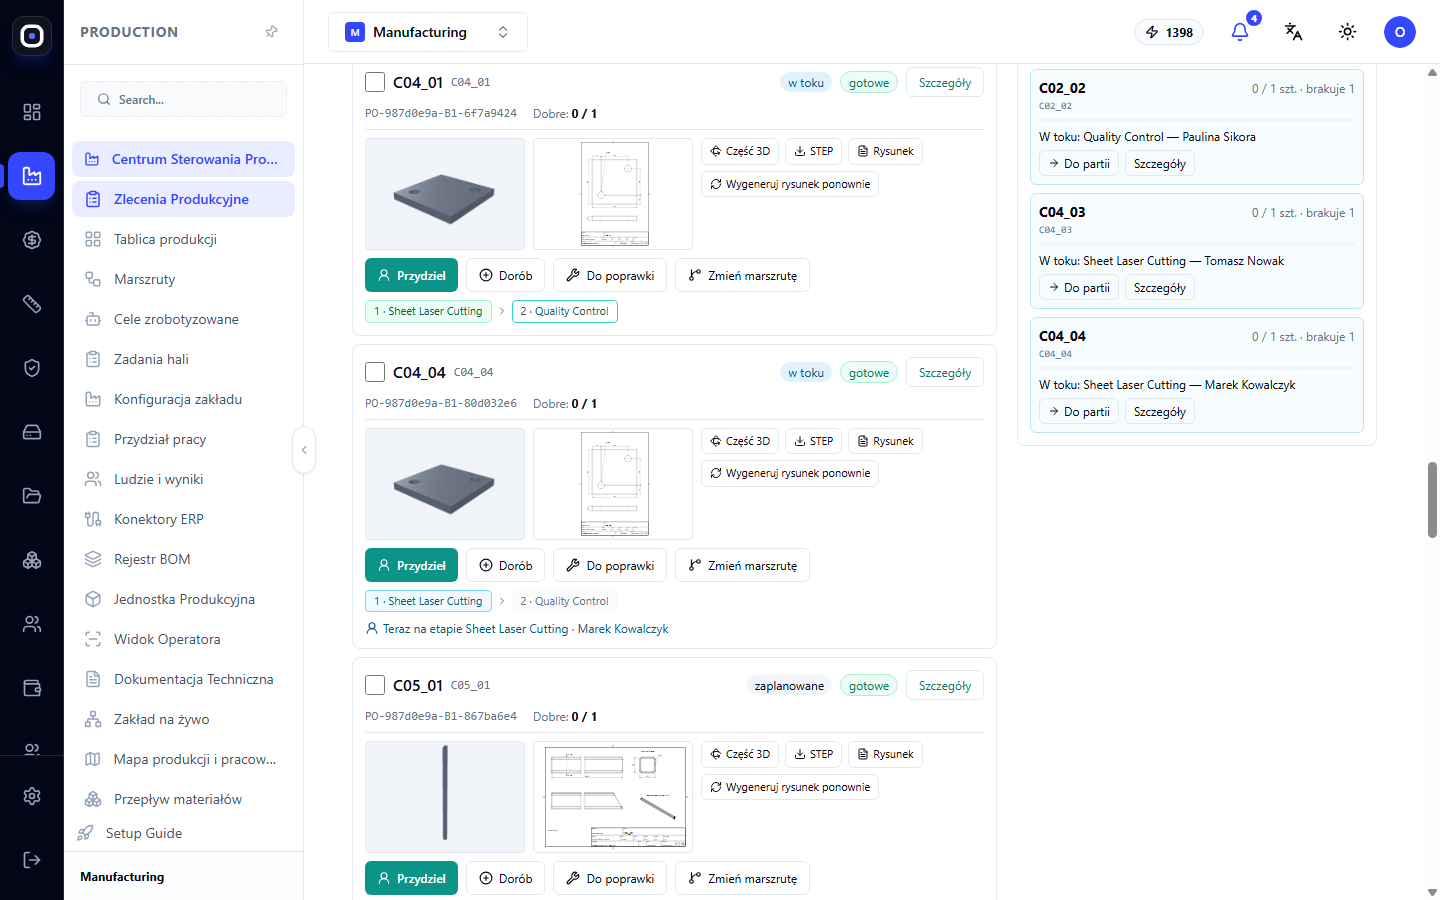Viewport: 1440px width, 900px height.
Task: Click Do partii on the C04_03 card
Action: coord(1079,287)
